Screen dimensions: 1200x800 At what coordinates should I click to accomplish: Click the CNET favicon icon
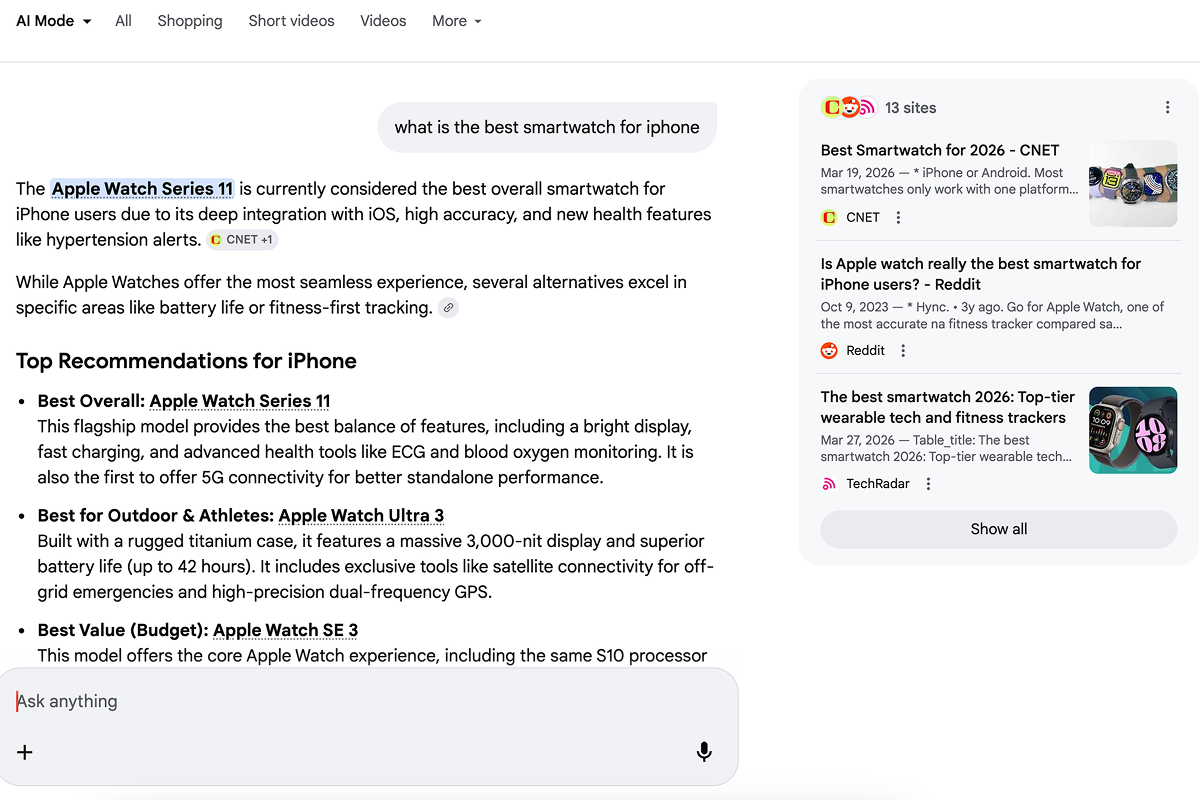[829, 217]
